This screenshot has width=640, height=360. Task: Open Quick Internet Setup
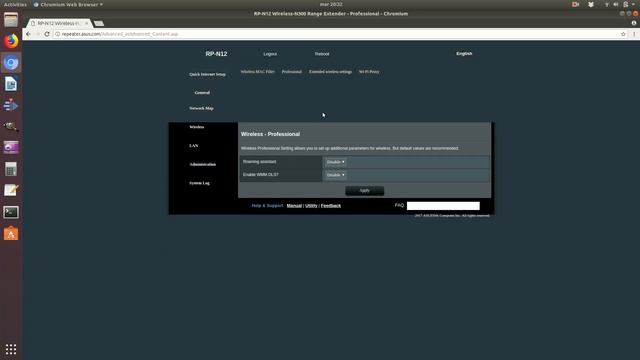pyautogui.click(x=207, y=74)
